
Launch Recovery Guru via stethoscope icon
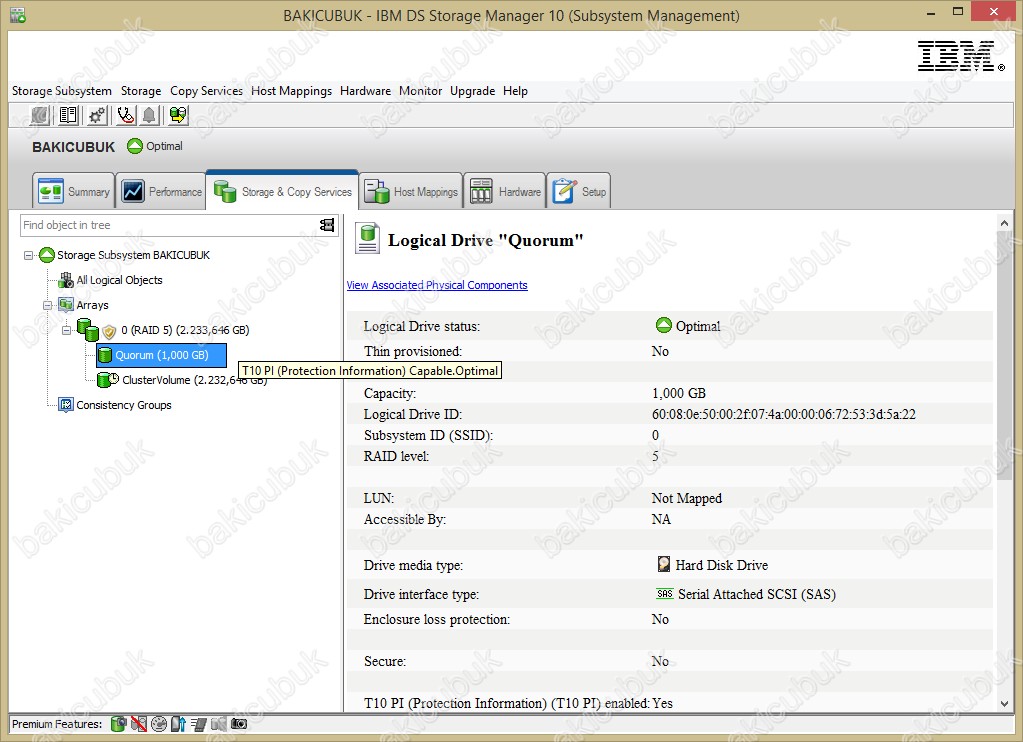[125, 116]
